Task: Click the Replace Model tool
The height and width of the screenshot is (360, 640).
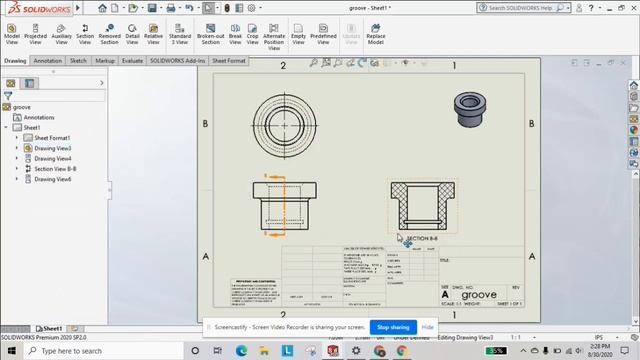Action: pos(376,33)
